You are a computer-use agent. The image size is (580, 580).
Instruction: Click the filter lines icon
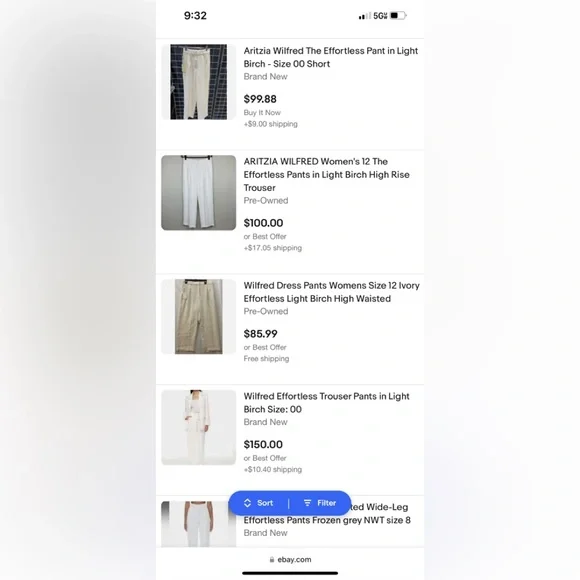coord(307,503)
